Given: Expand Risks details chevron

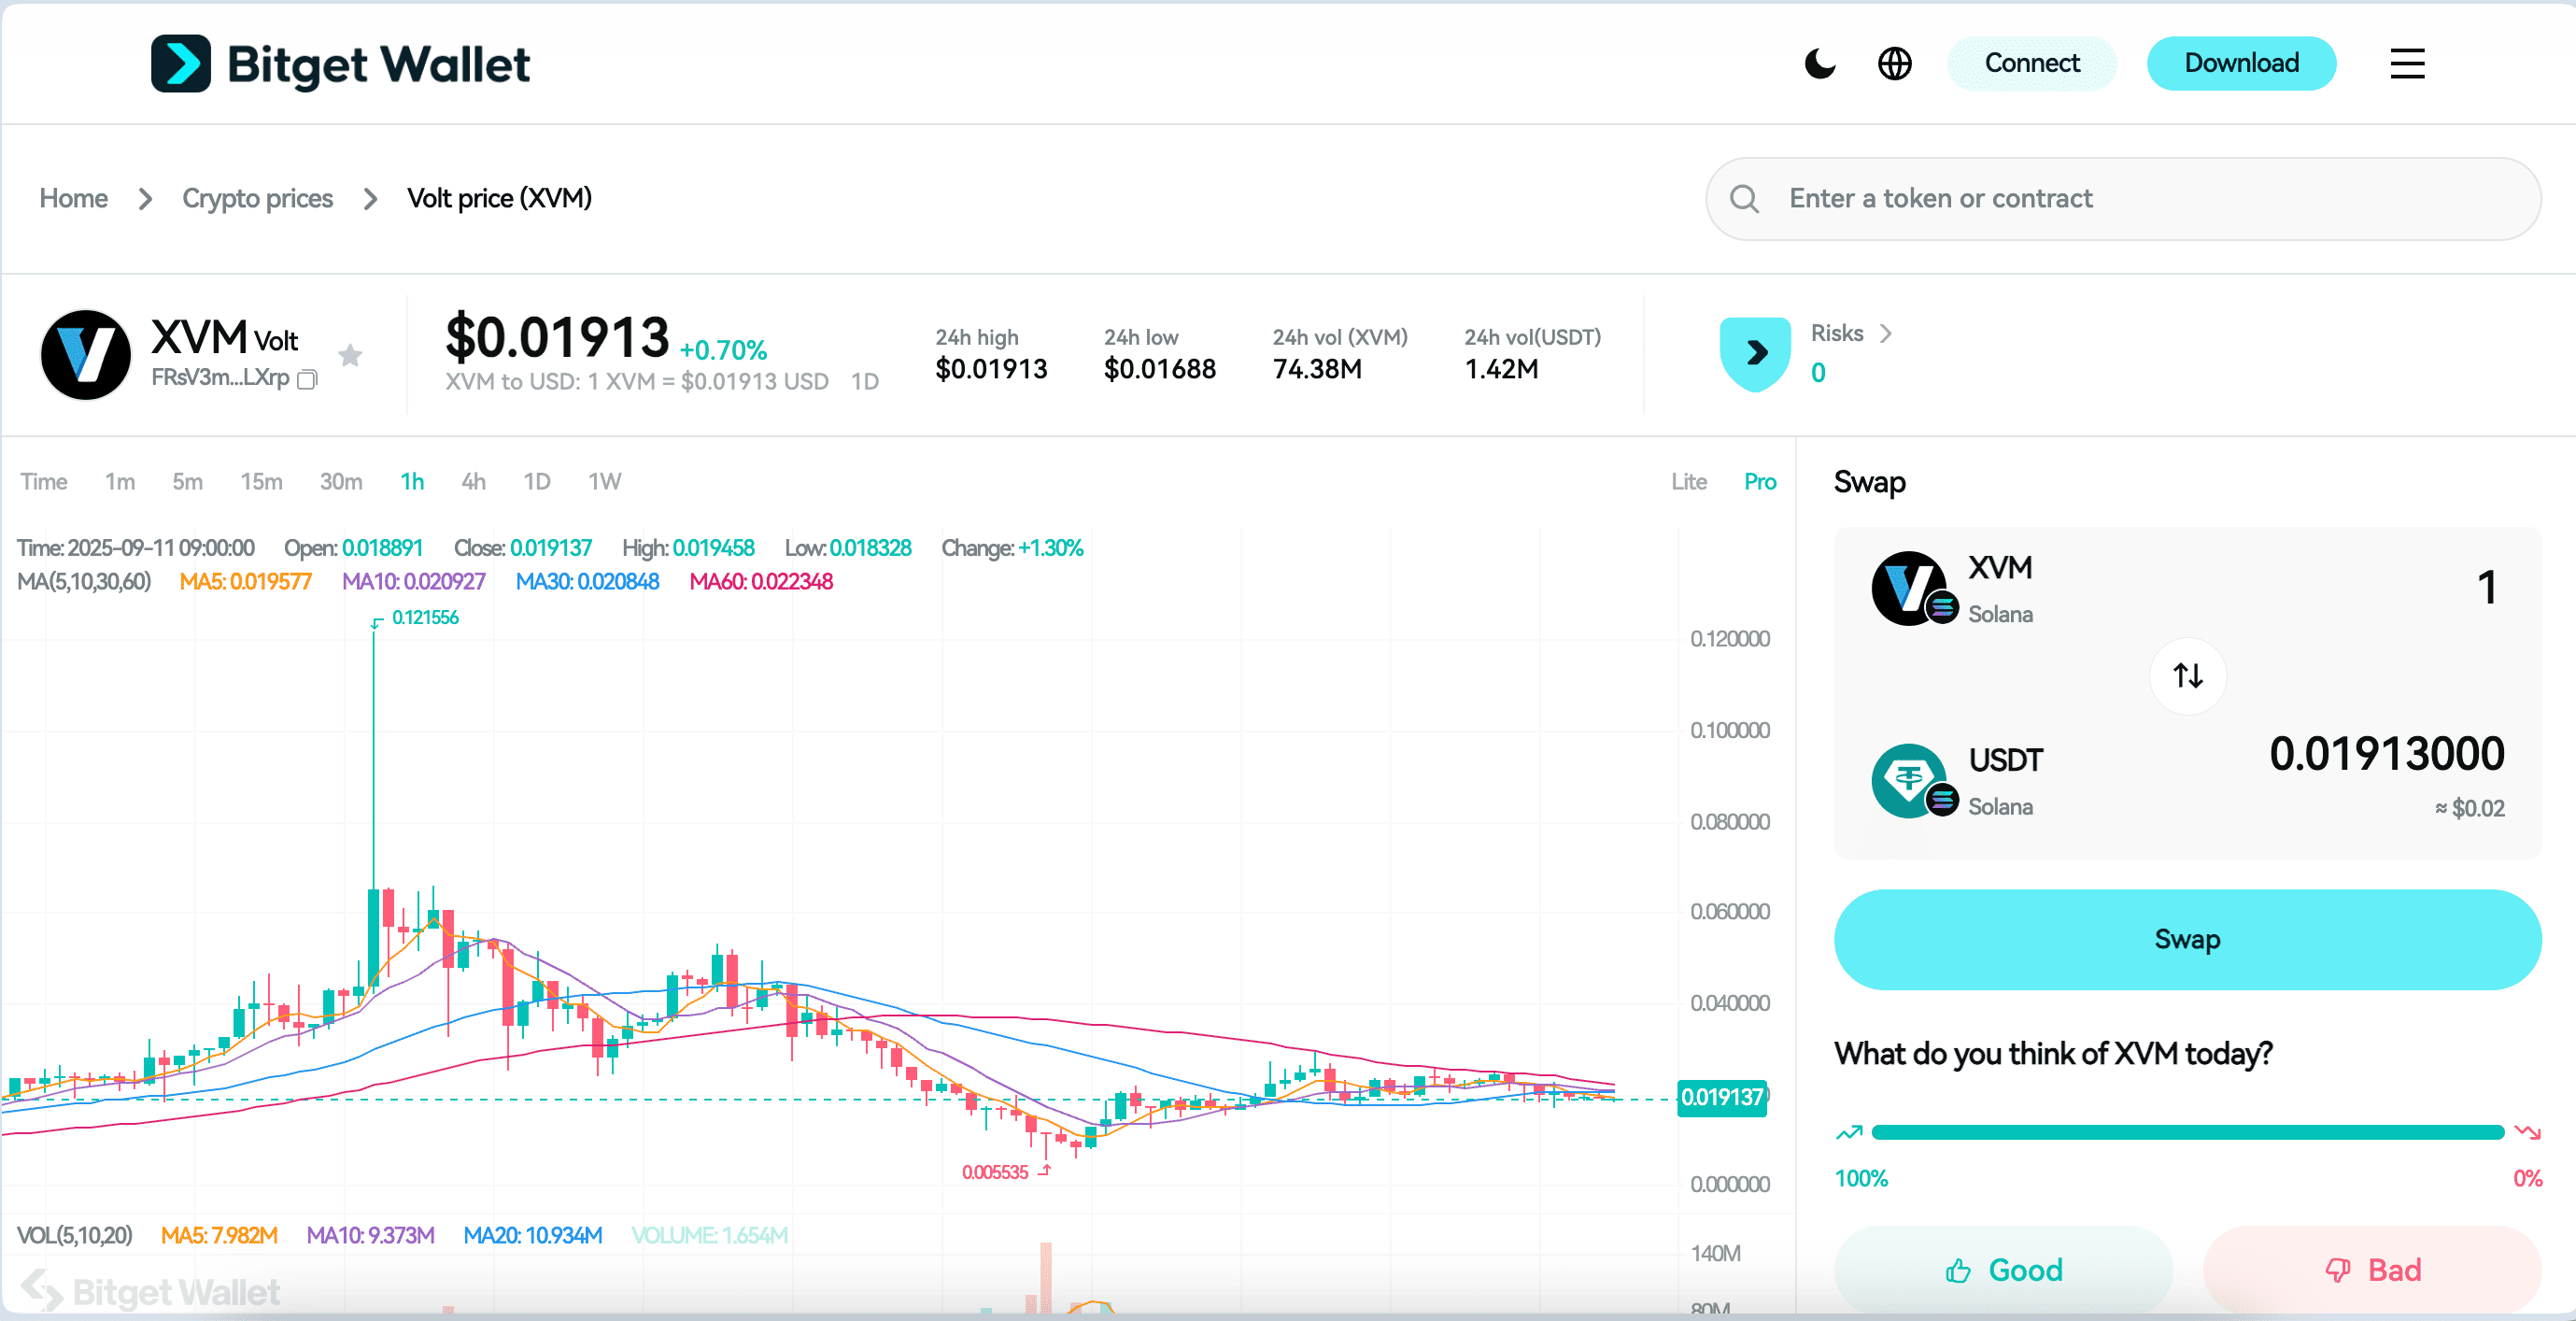Looking at the screenshot, I should pos(1886,333).
